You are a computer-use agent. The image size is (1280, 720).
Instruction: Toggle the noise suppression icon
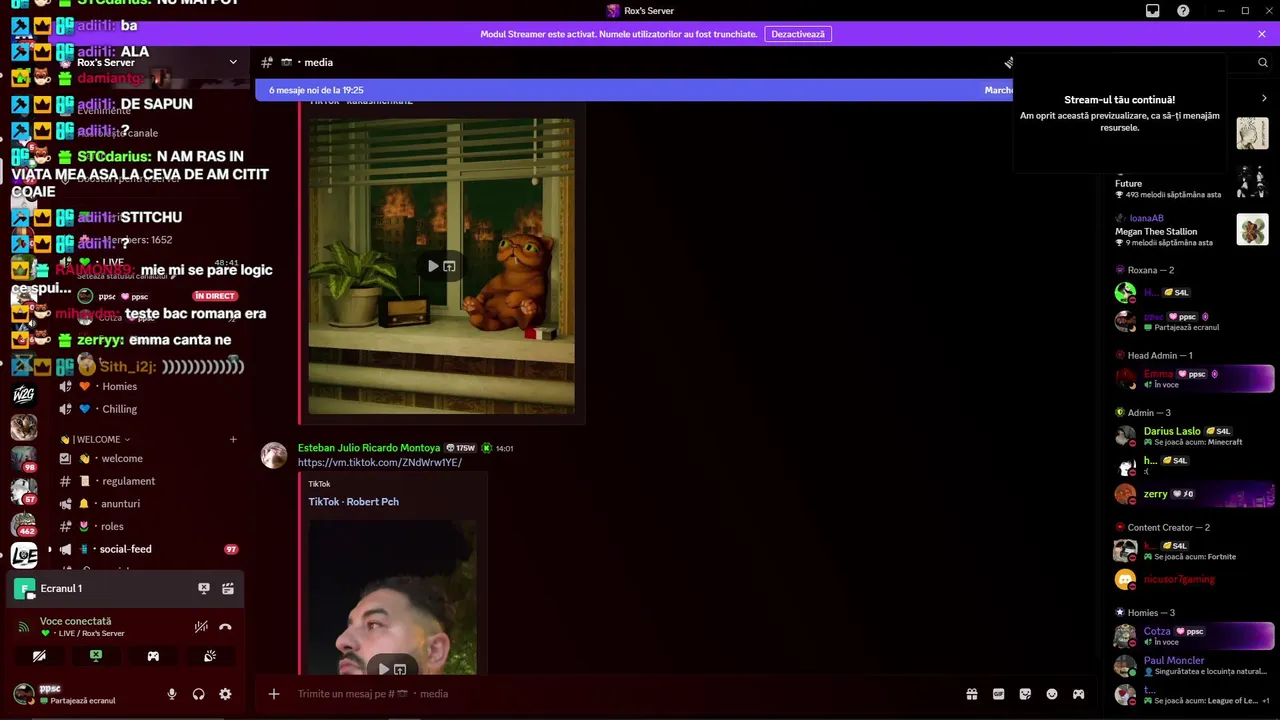(x=201, y=627)
